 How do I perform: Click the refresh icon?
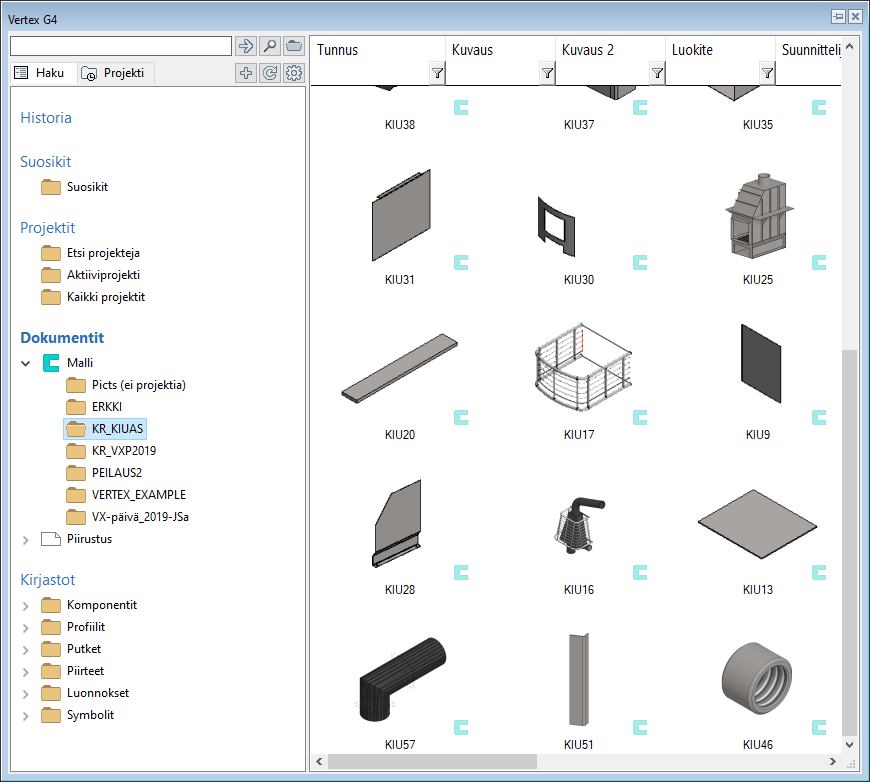[x=270, y=73]
